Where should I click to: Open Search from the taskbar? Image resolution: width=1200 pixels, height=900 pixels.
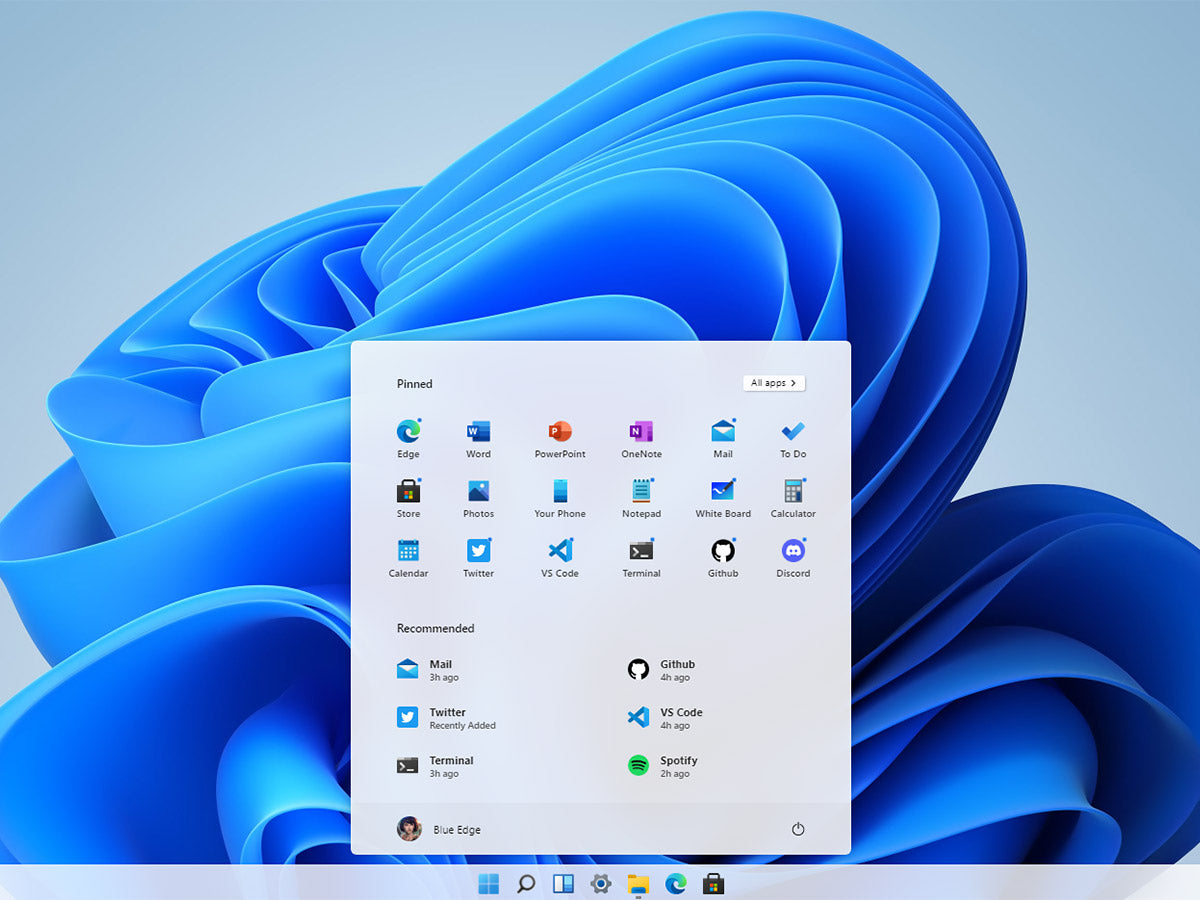pyautogui.click(x=526, y=883)
